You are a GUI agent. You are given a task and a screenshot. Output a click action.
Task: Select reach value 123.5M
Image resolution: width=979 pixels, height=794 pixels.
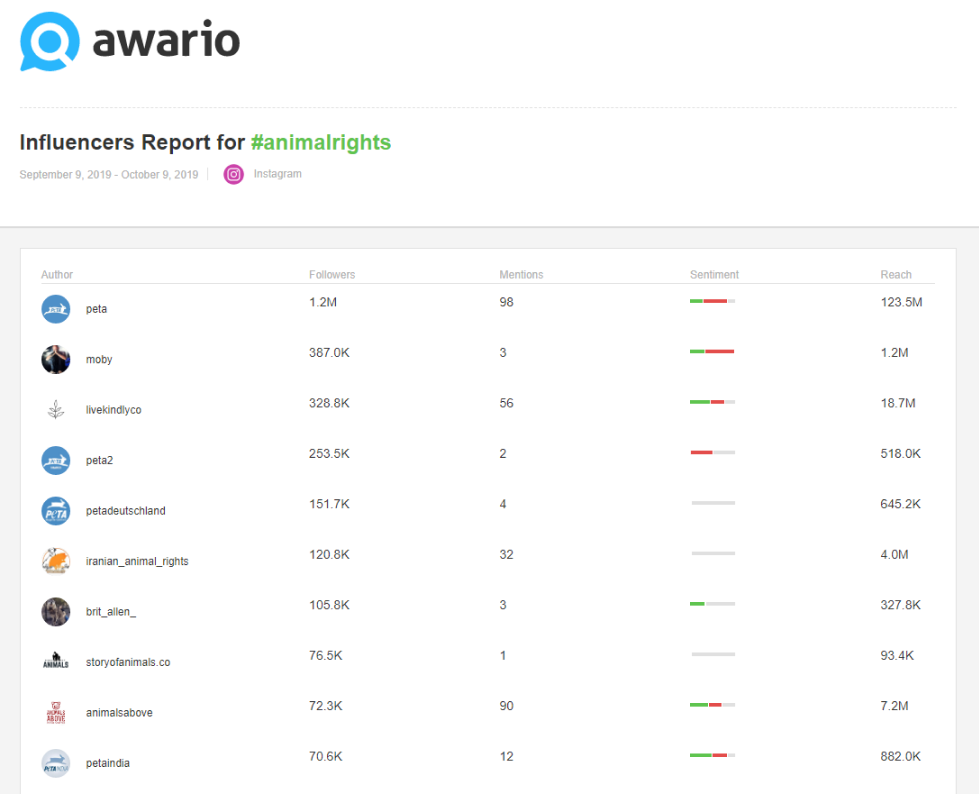pyautogui.click(x=902, y=302)
